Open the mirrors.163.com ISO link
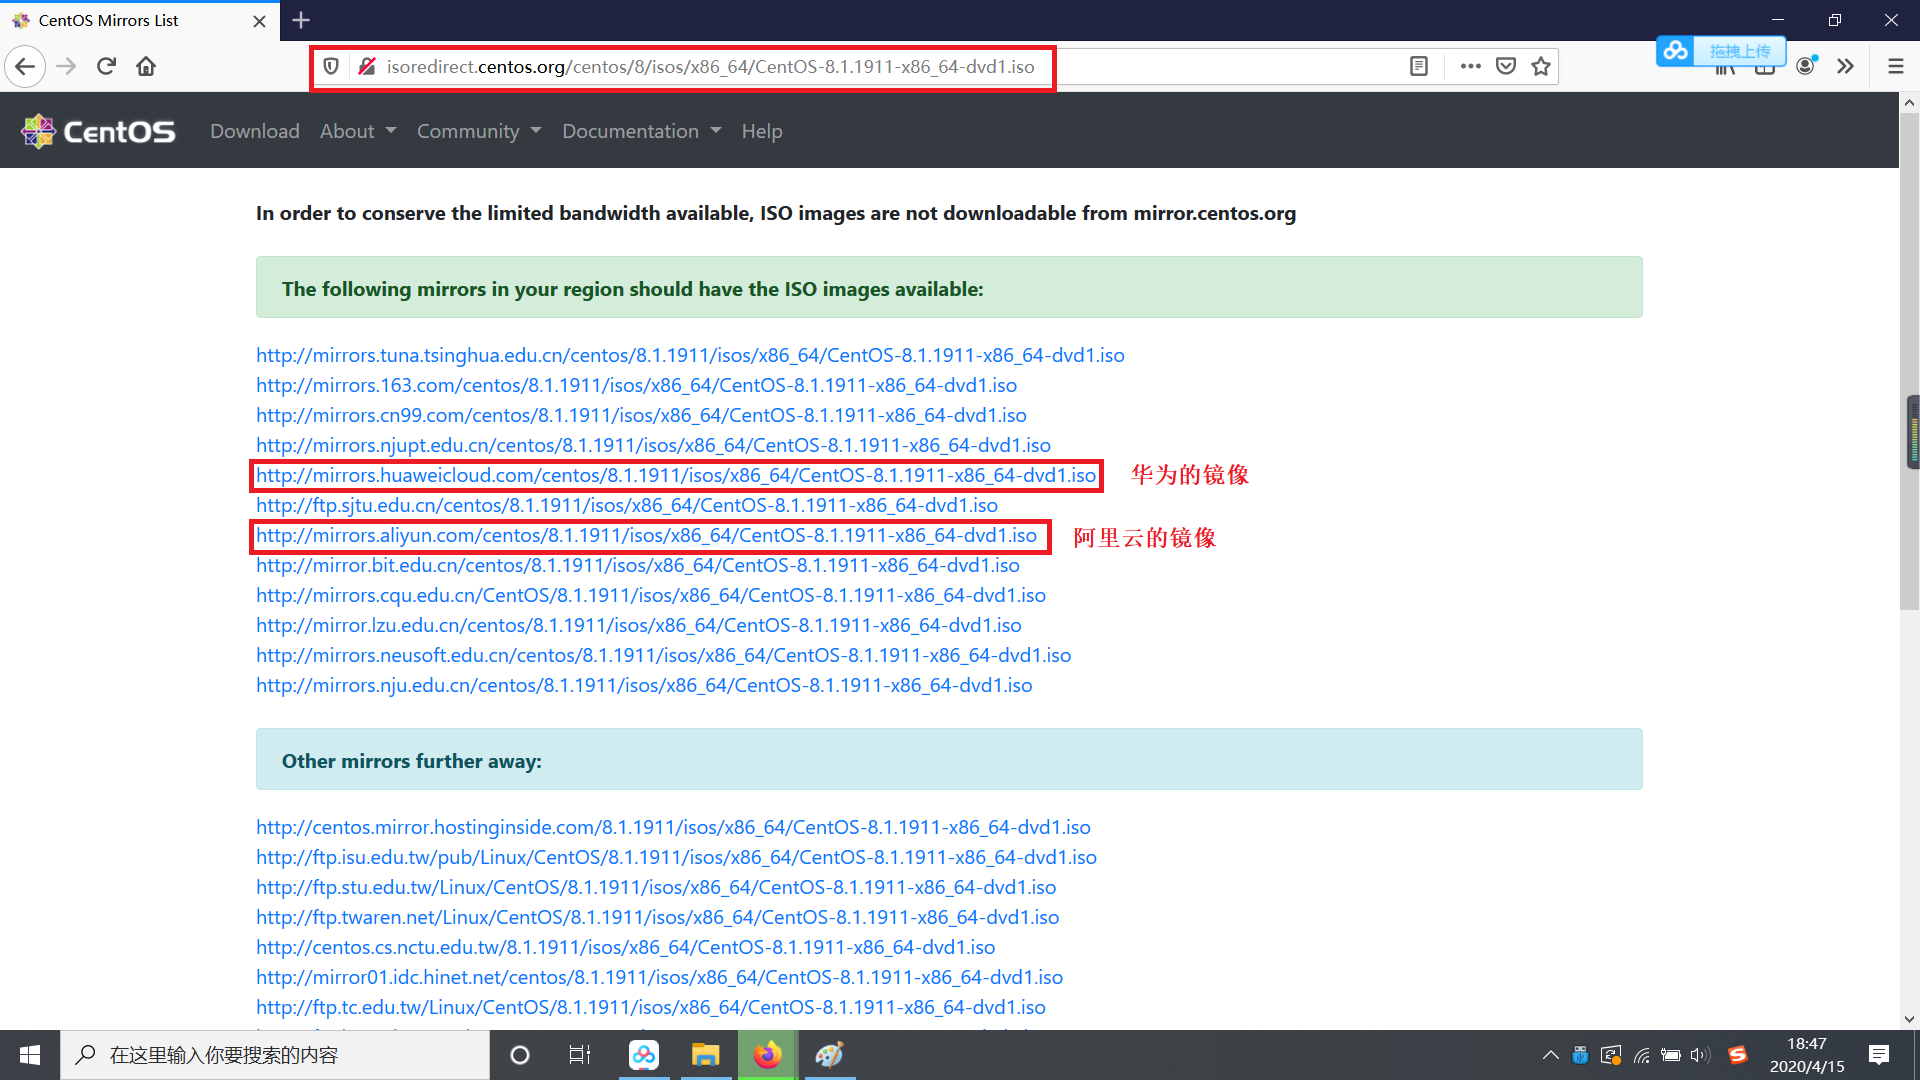The image size is (1920, 1080). point(636,385)
